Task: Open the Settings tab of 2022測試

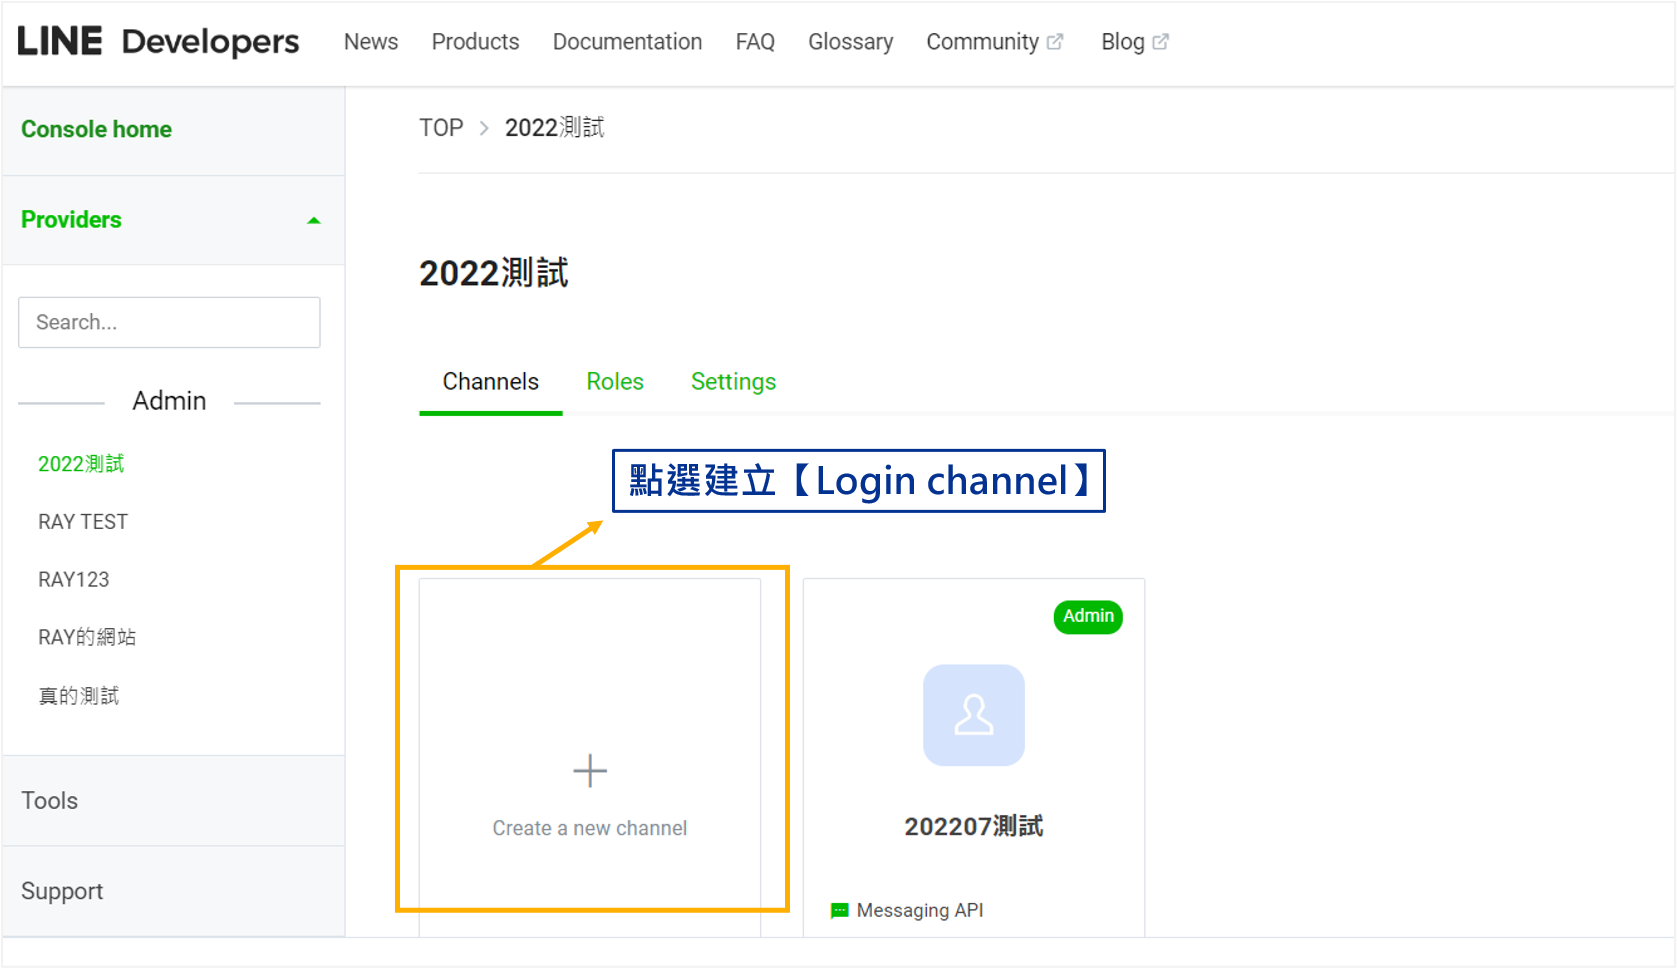Action: pos(733,381)
